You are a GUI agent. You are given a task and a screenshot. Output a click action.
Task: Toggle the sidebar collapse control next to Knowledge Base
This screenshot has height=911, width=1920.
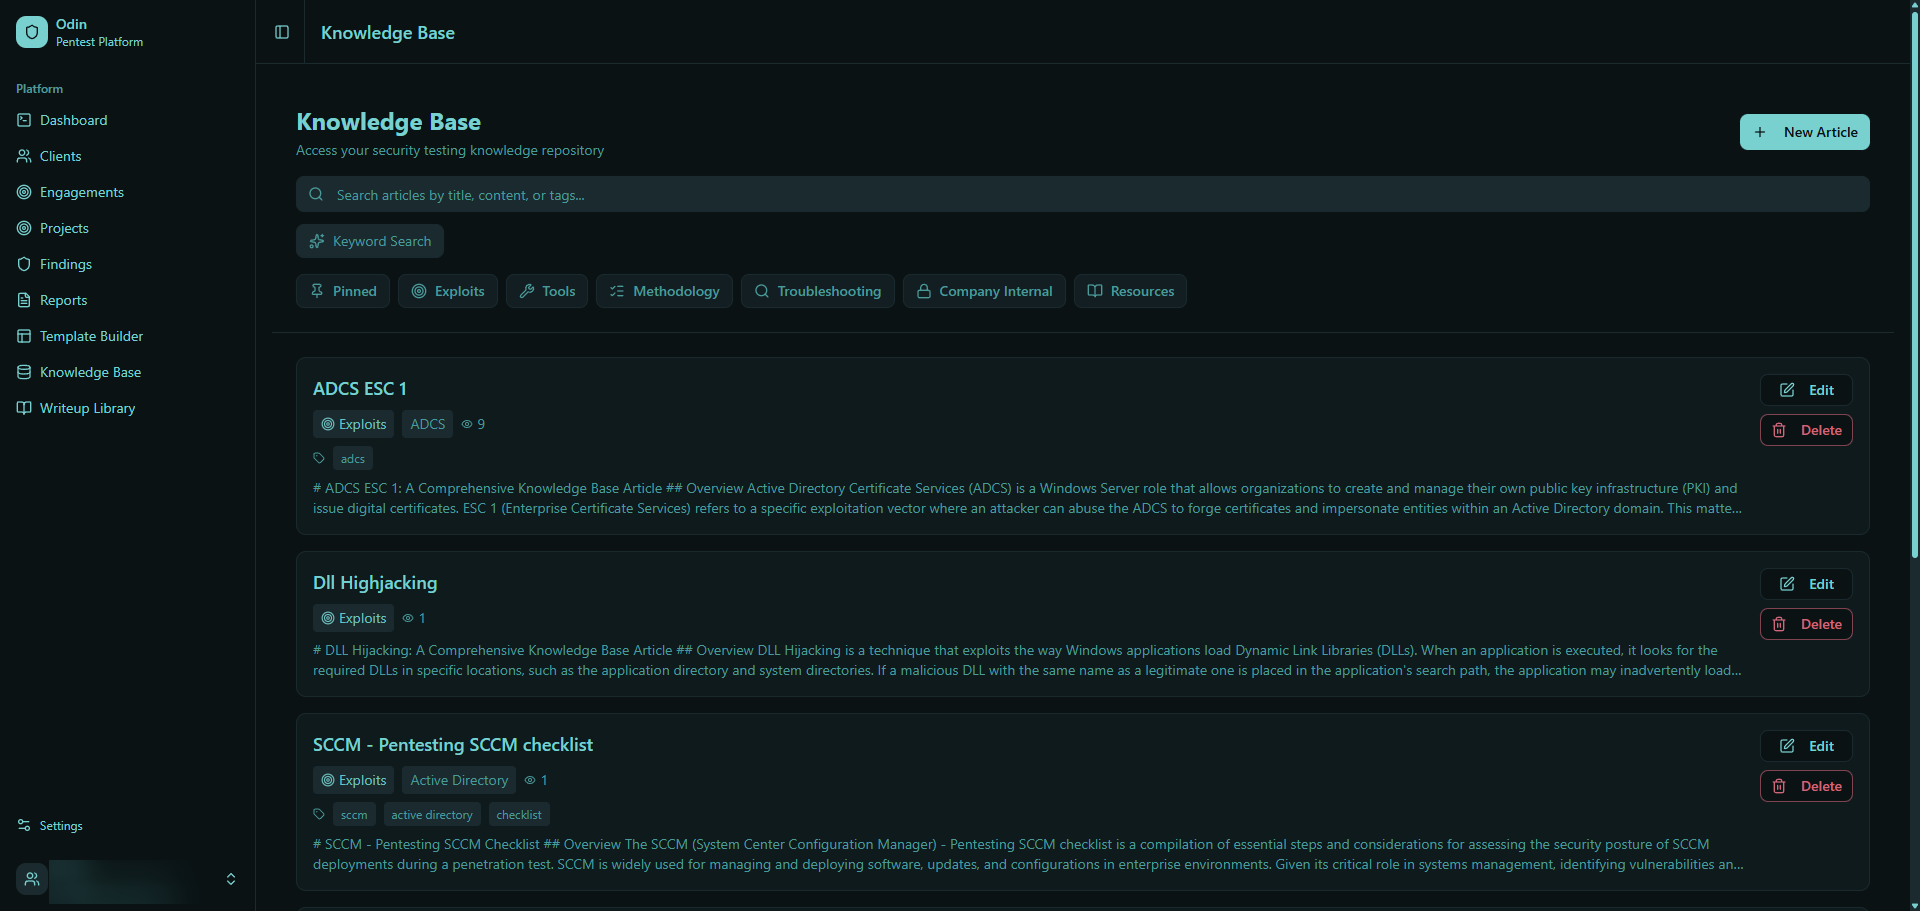(x=281, y=32)
